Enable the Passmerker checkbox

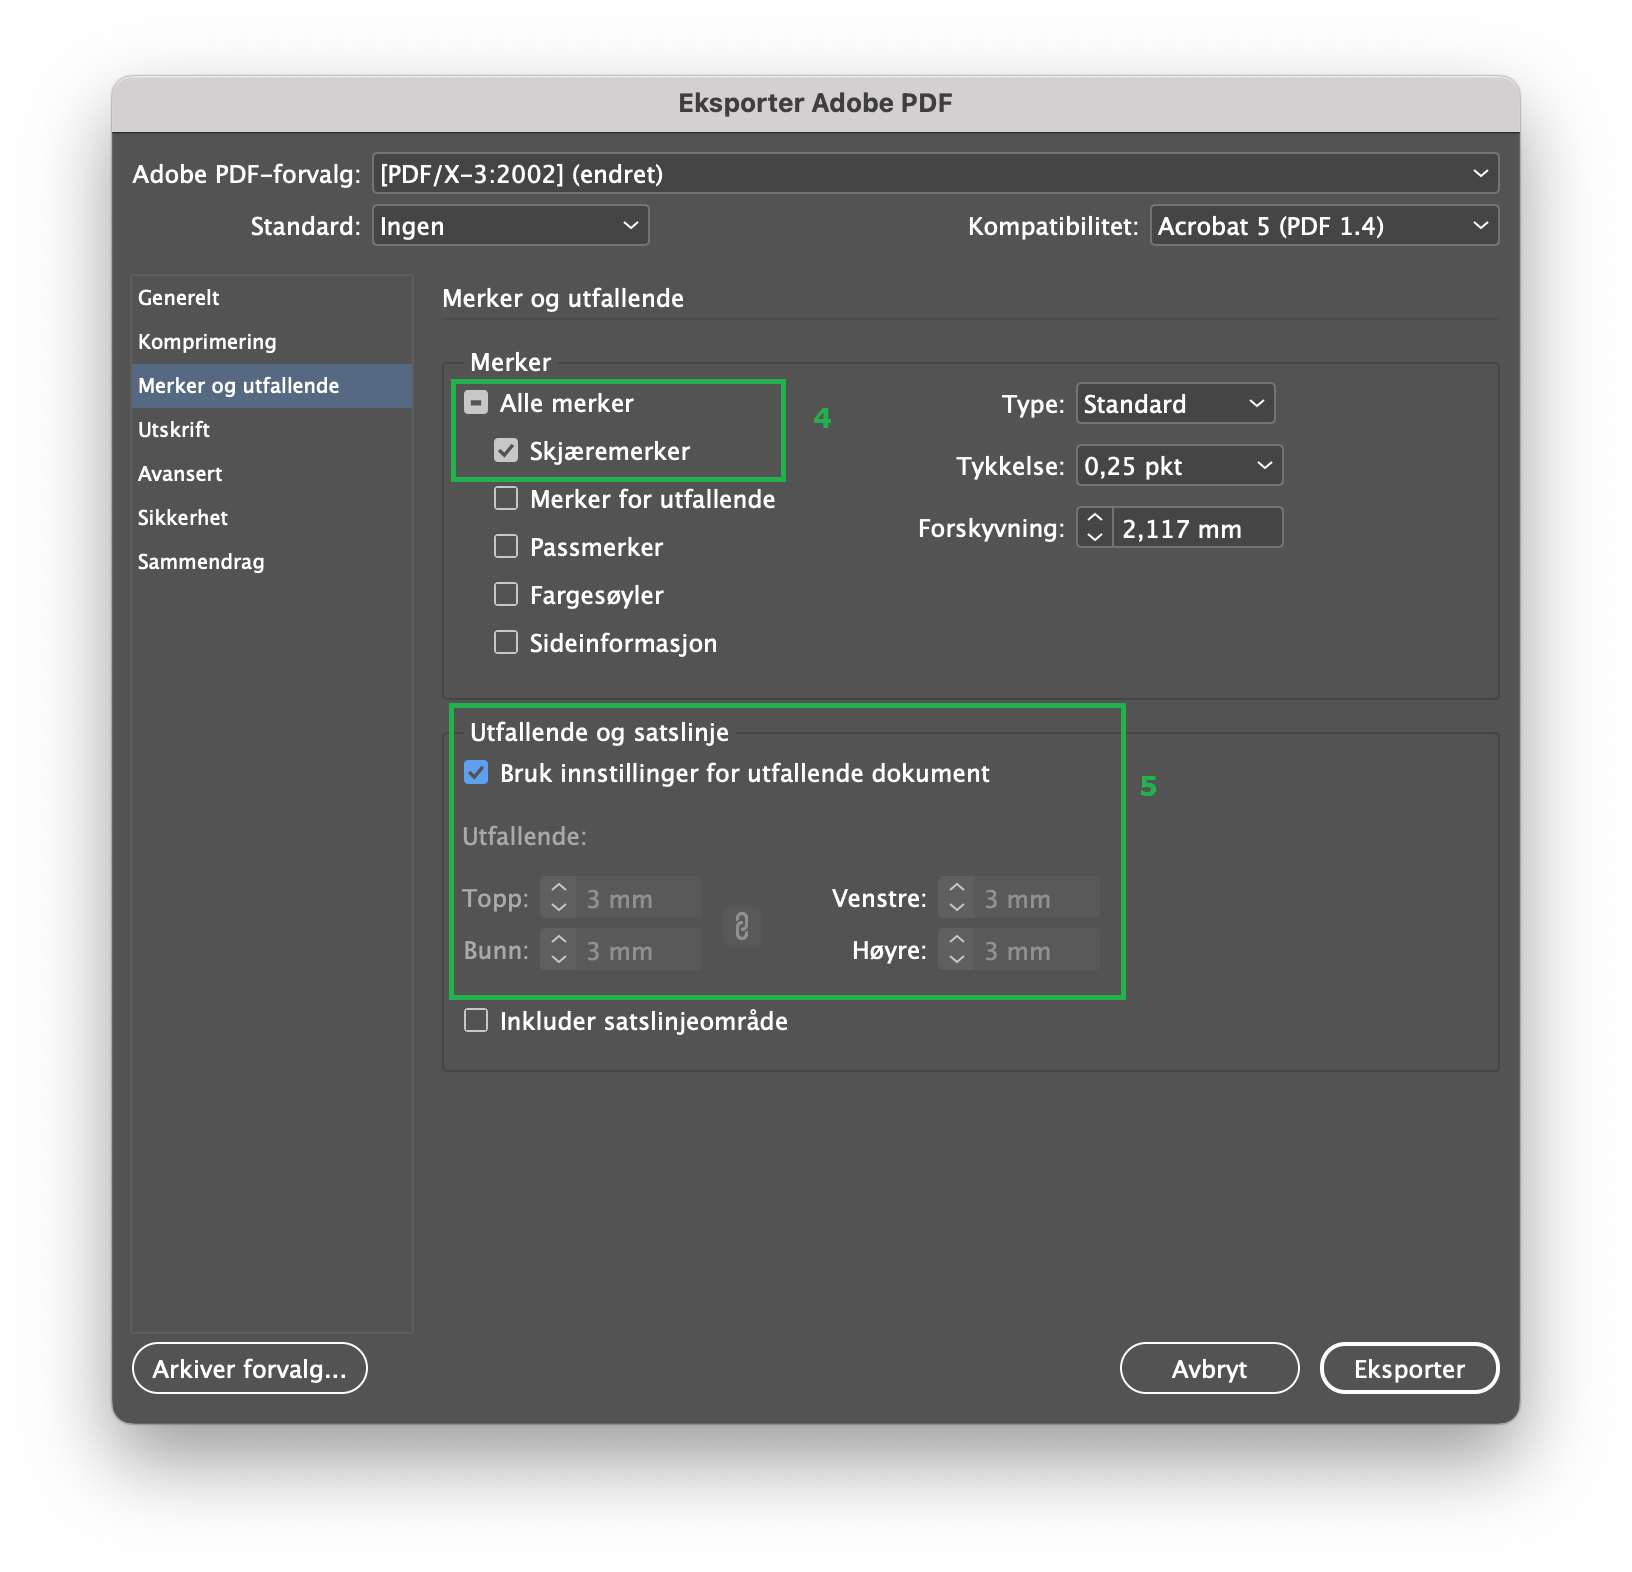point(506,547)
